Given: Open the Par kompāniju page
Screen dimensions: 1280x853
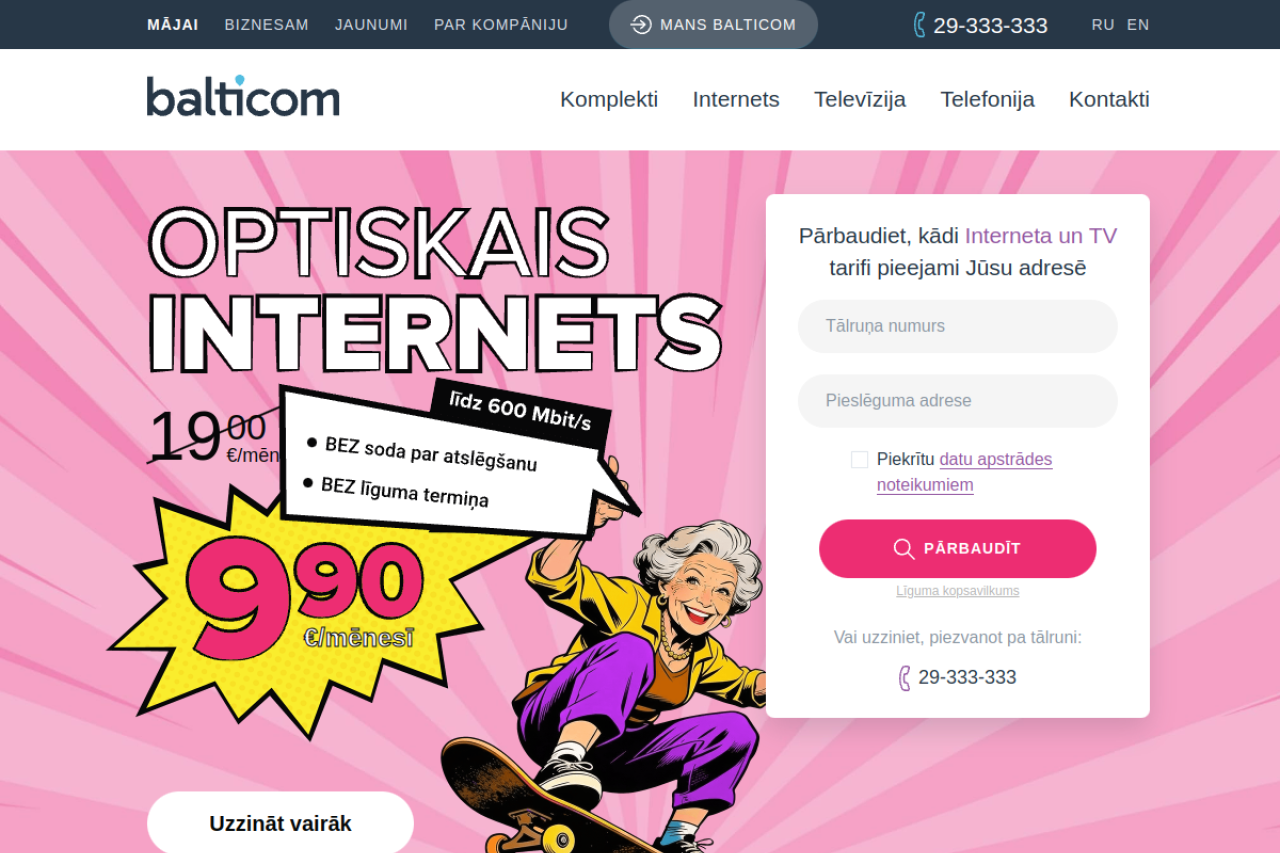Looking at the screenshot, I should 501,25.
